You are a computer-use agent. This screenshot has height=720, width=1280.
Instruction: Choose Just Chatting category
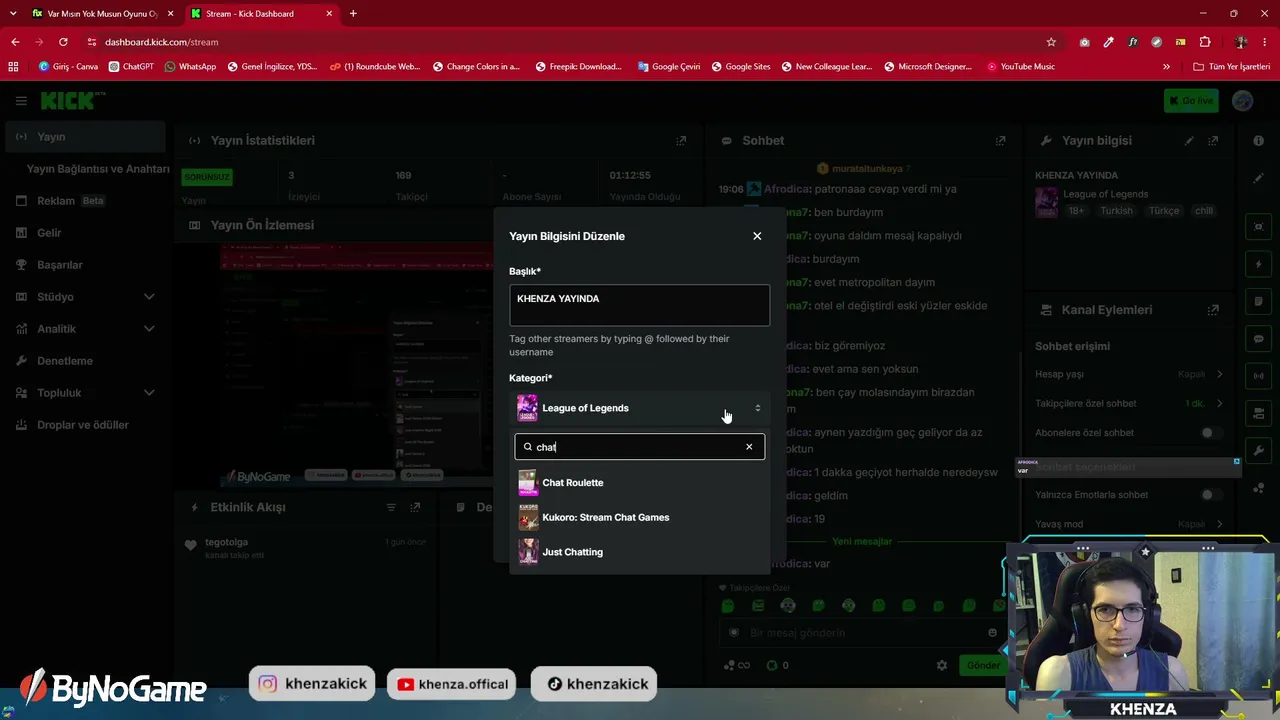point(639,552)
